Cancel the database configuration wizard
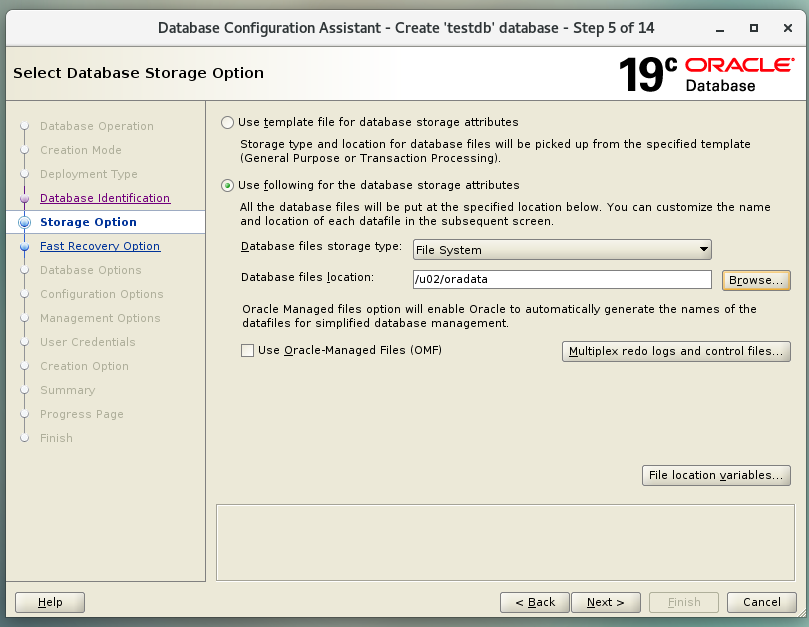 coord(761,602)
